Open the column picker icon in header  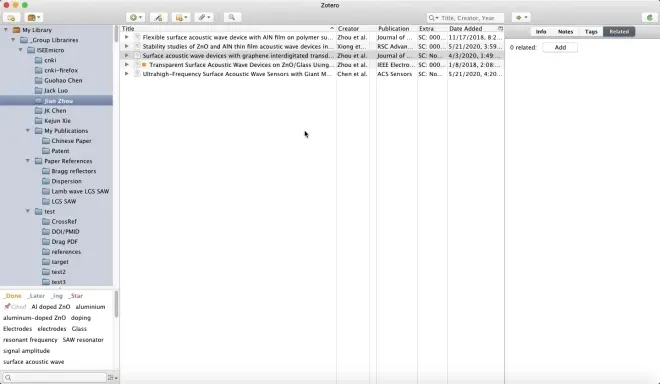500,29
